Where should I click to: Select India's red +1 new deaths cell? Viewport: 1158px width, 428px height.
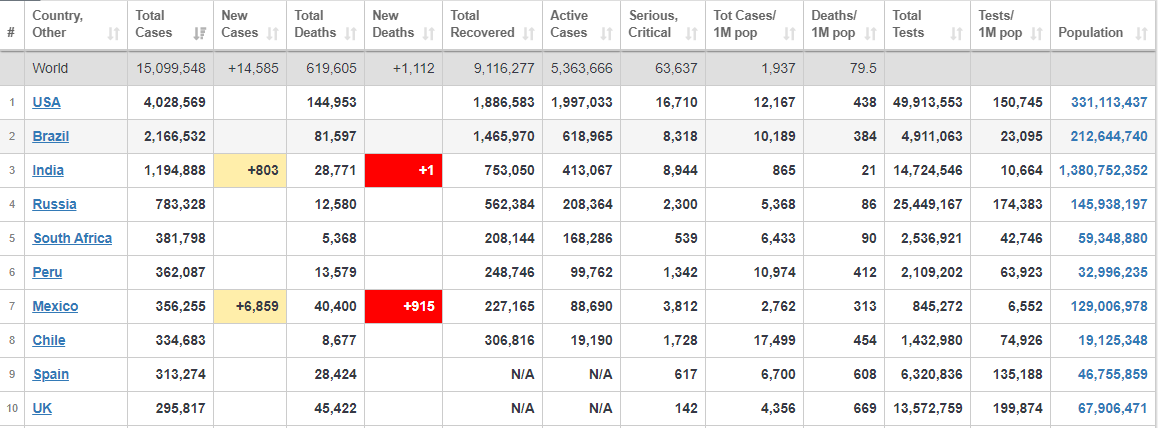[x=403, y=170]
